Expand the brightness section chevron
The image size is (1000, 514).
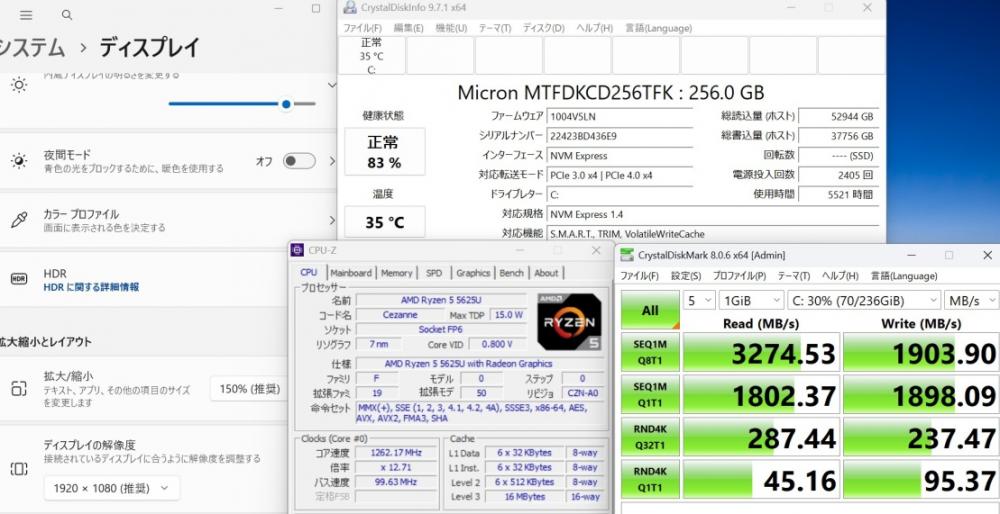pyautogui.click(x=331, y=85)
